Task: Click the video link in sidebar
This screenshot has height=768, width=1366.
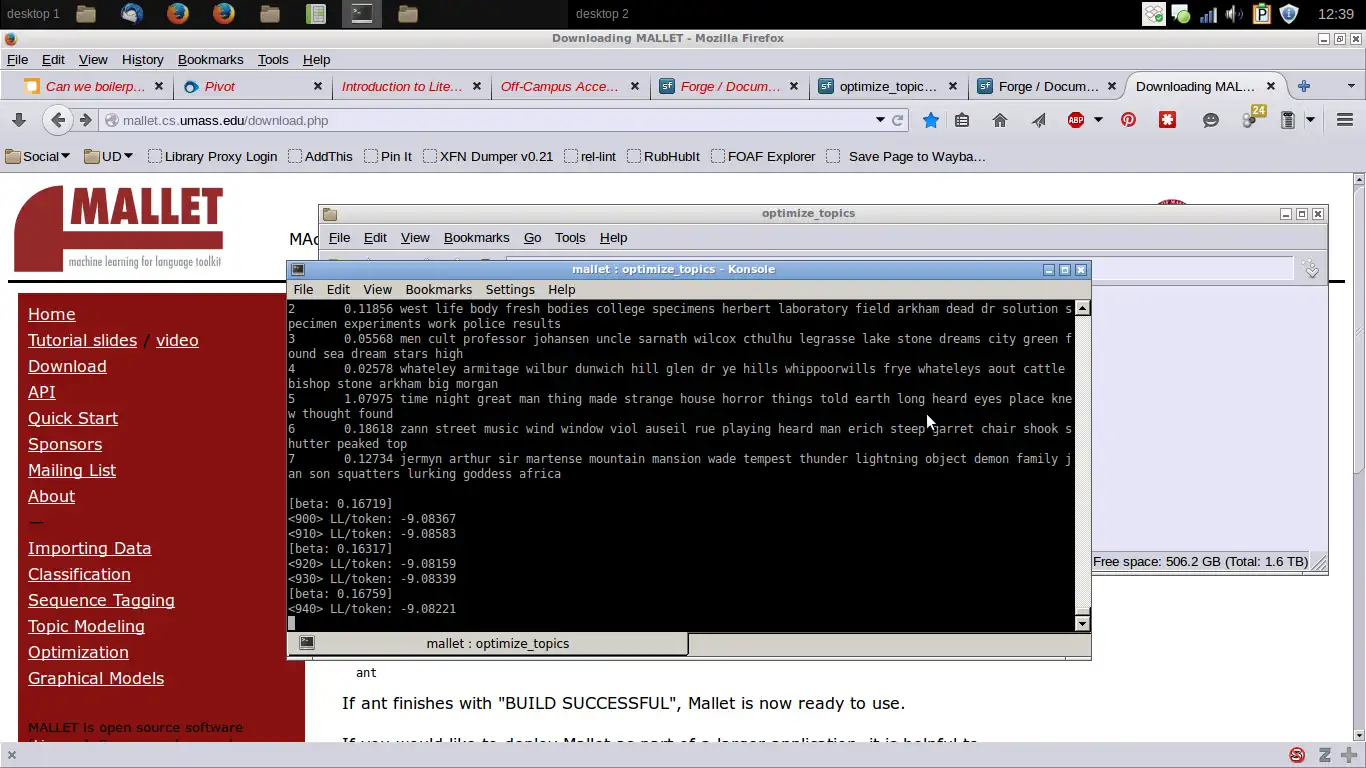Action: [x=177, y=340]
